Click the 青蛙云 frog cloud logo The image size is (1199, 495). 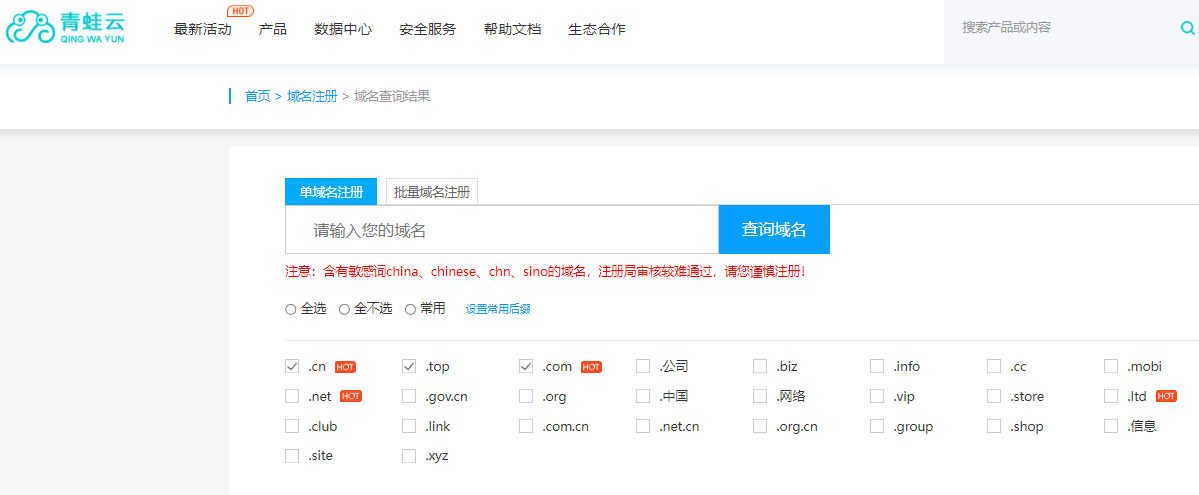(x=65, y=27)
